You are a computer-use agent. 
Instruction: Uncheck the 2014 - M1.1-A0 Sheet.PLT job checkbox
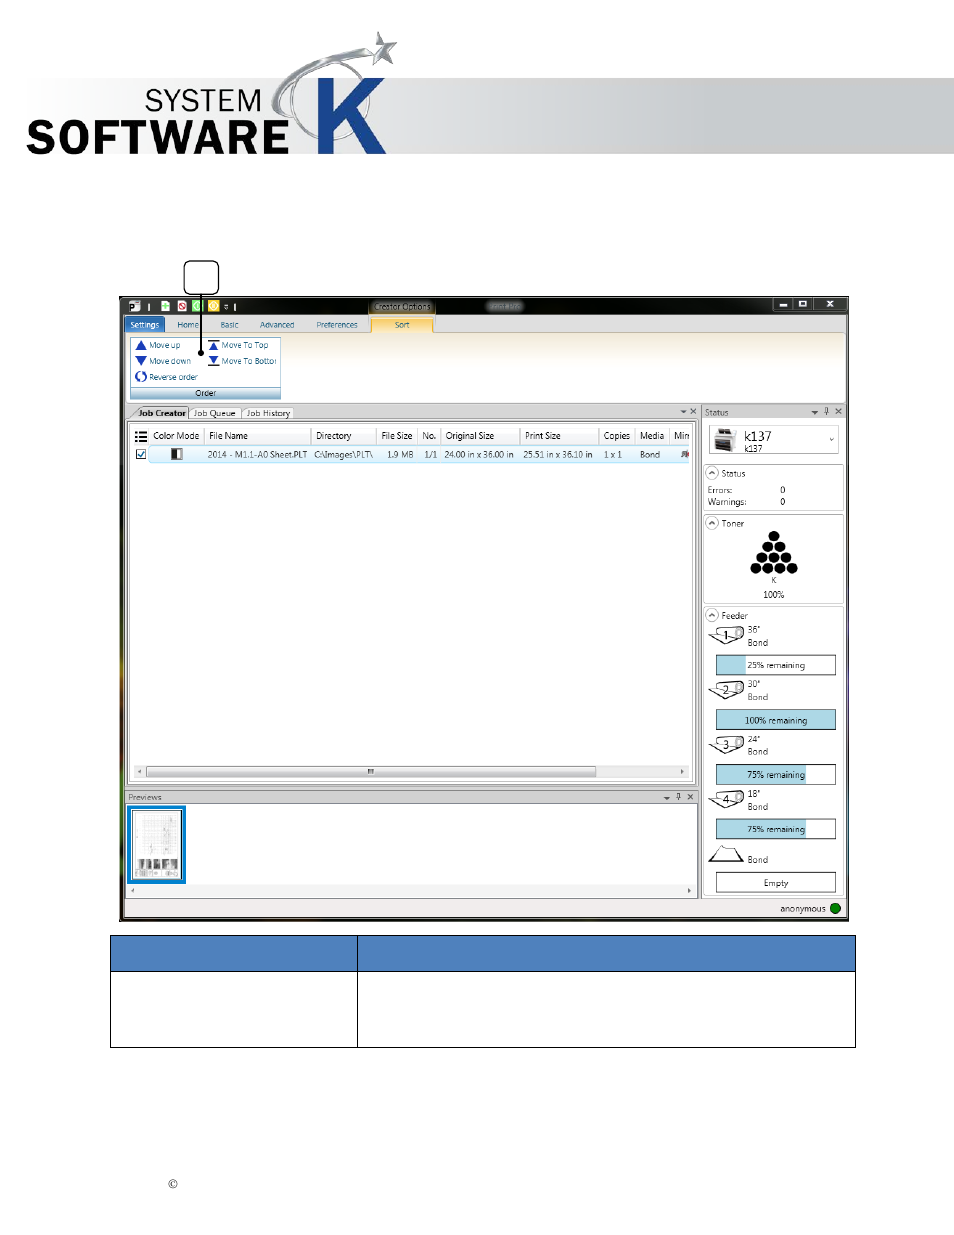[x=141, y=454]
